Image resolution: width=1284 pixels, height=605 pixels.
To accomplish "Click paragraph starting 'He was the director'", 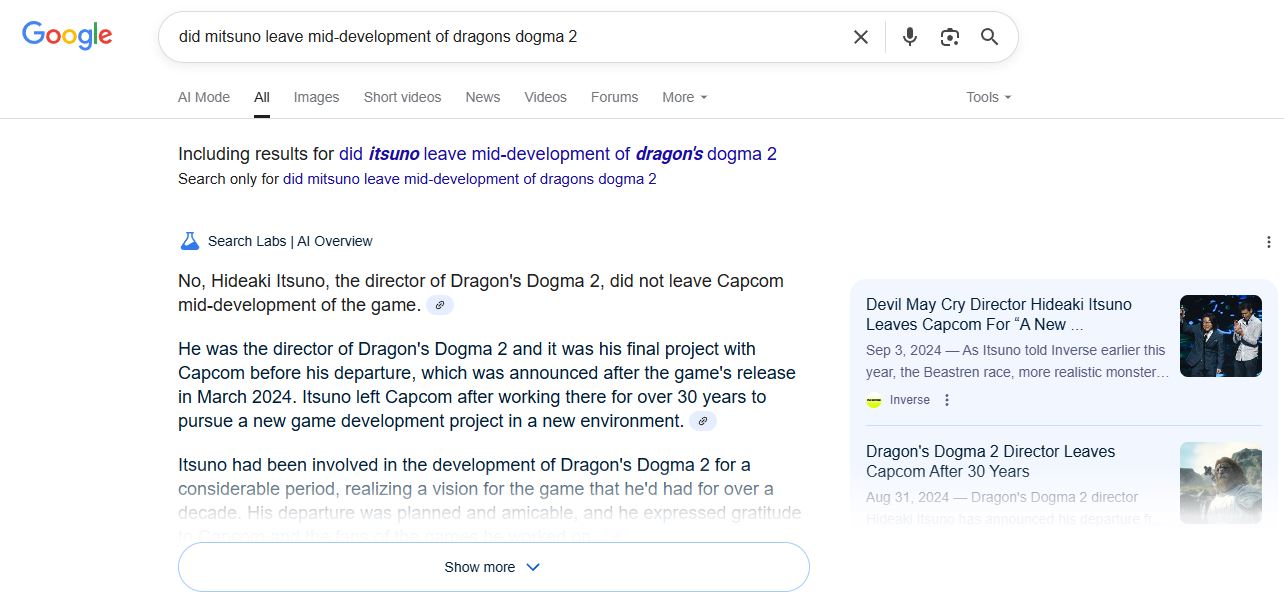I will click(487, 385).
